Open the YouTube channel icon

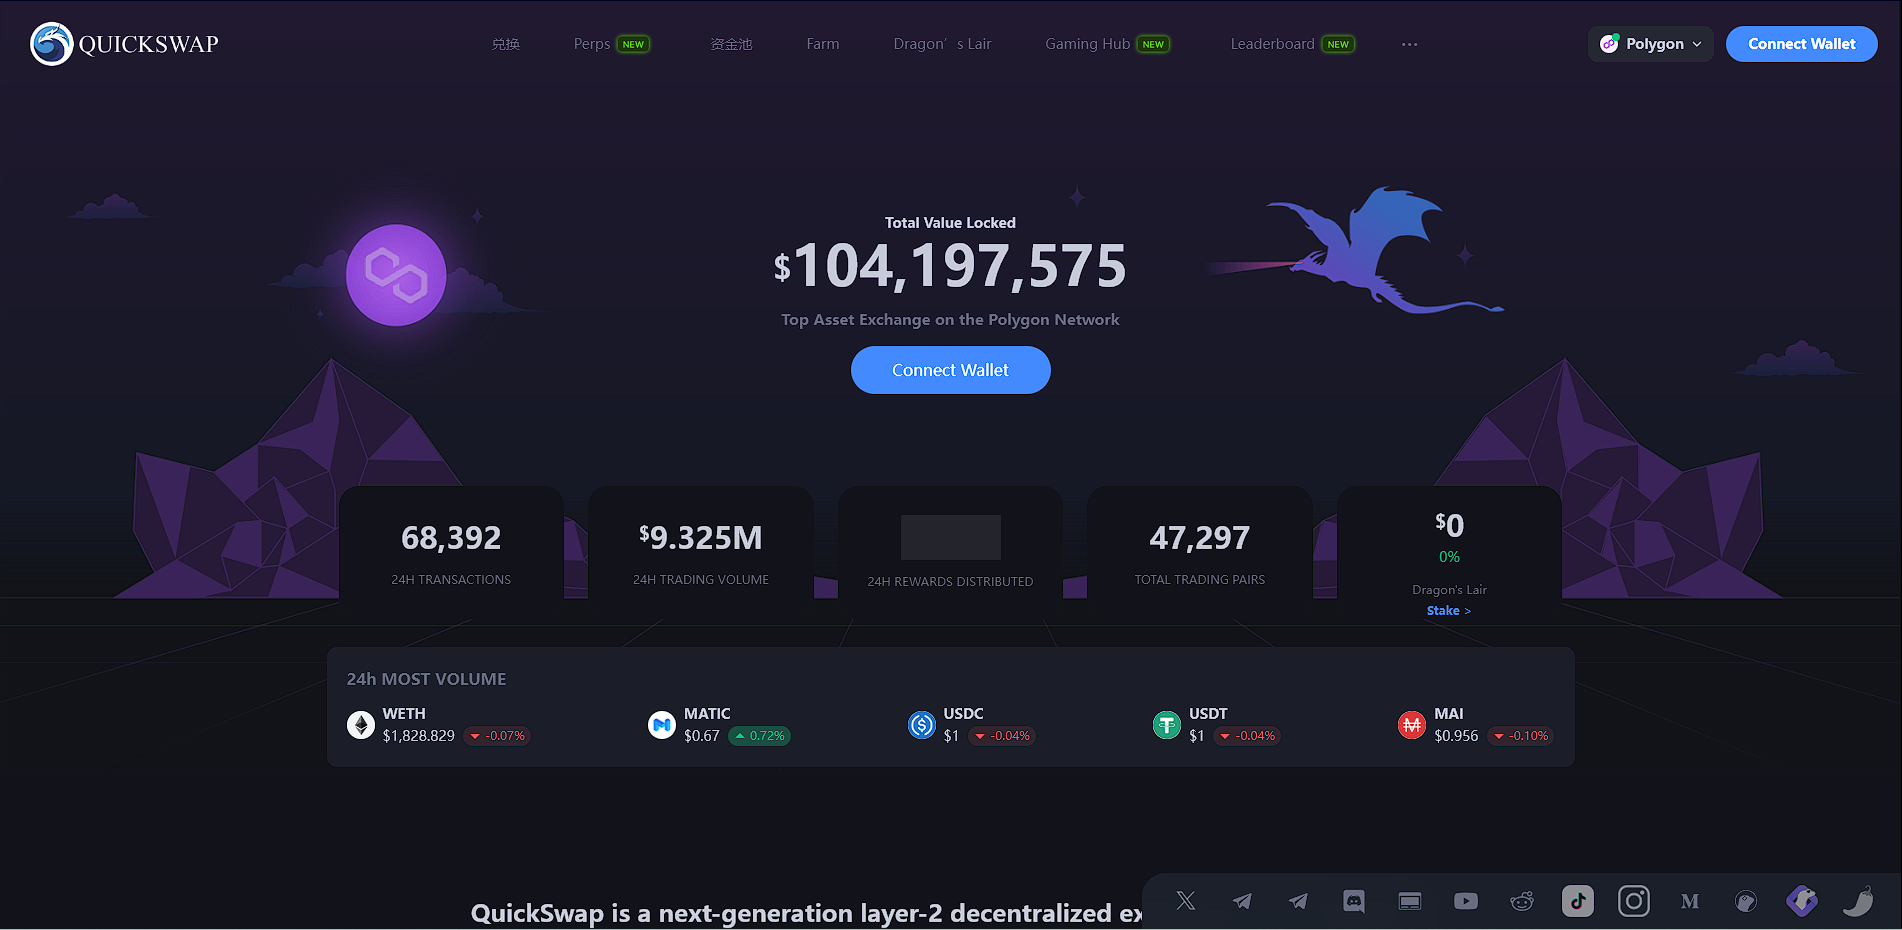click(1466, 901)
